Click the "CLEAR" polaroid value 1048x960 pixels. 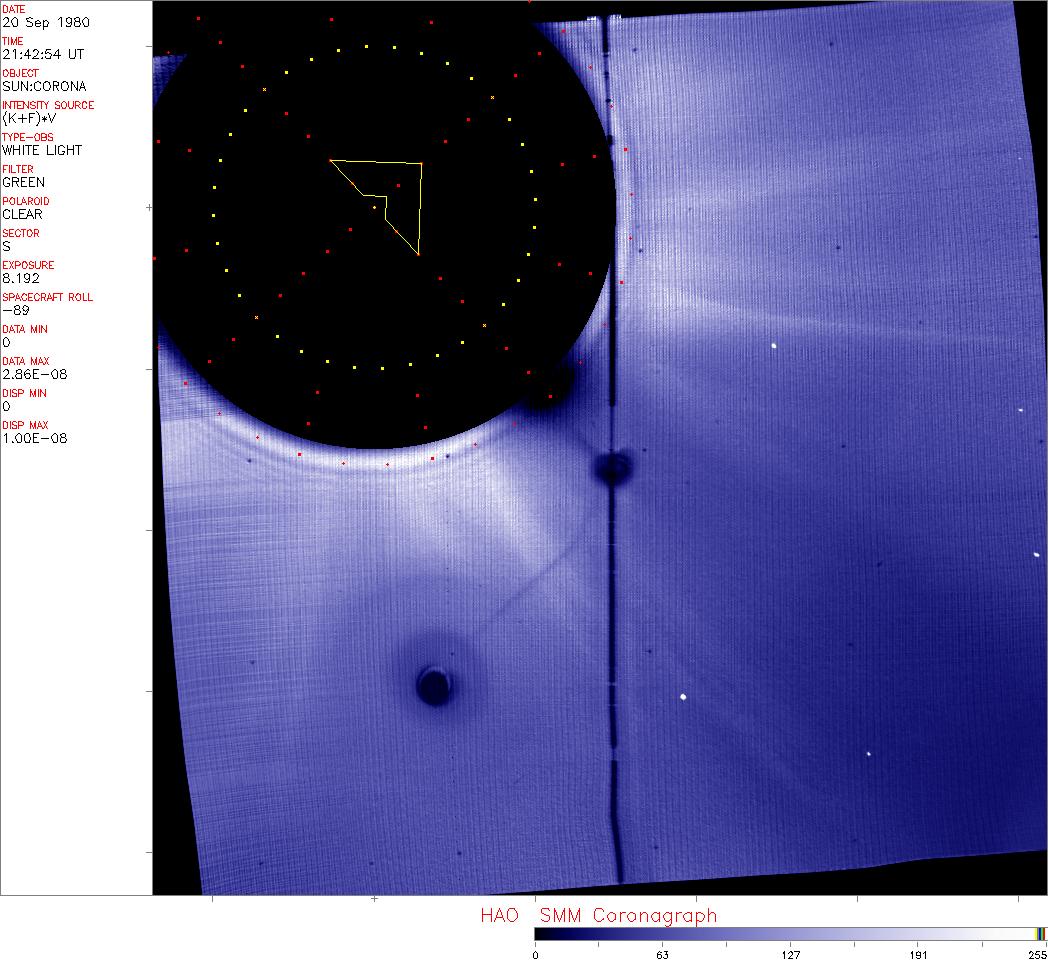tap(23, 214)
